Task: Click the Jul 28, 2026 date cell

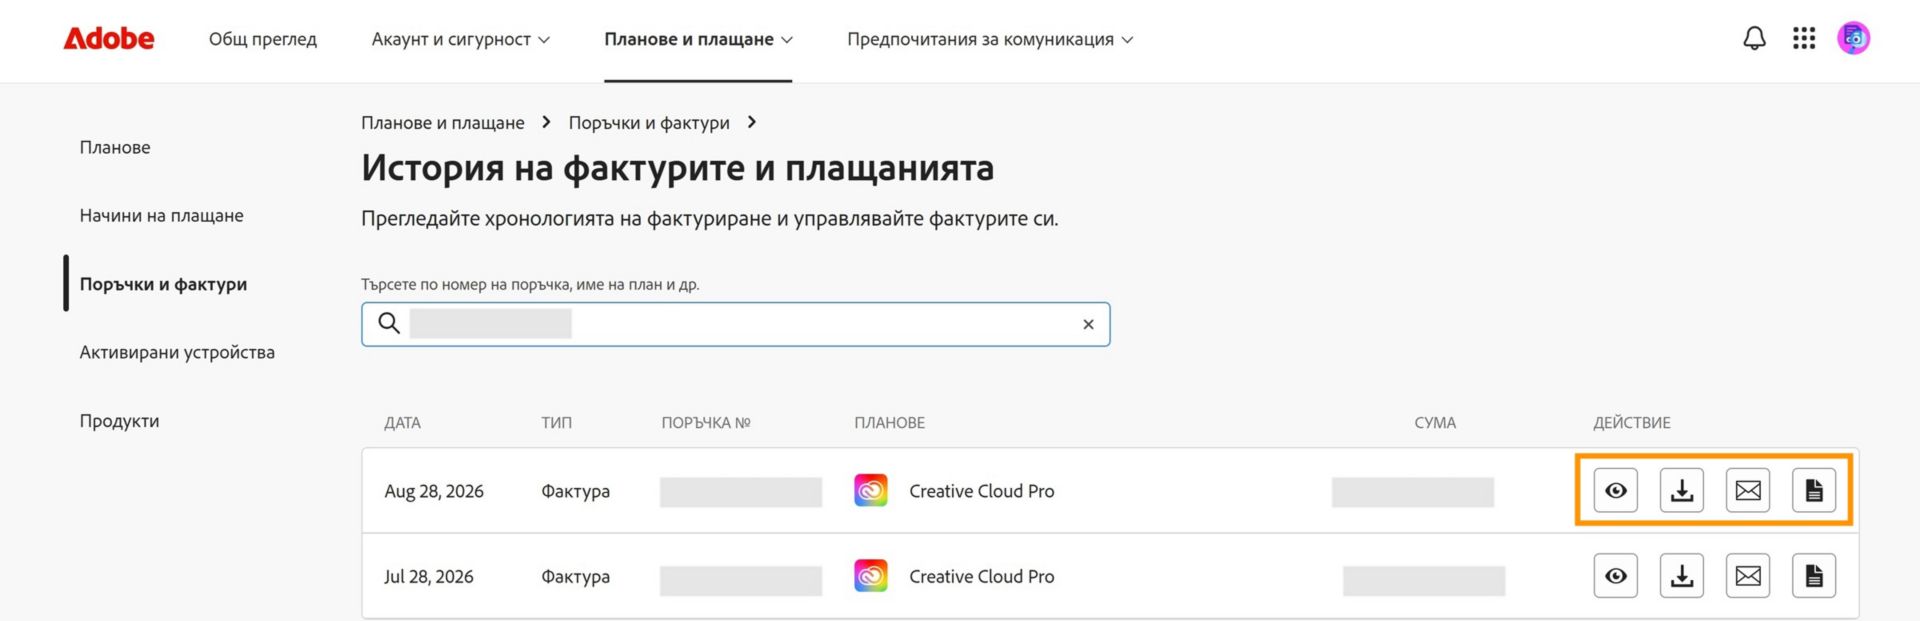Action: point(429,576)
